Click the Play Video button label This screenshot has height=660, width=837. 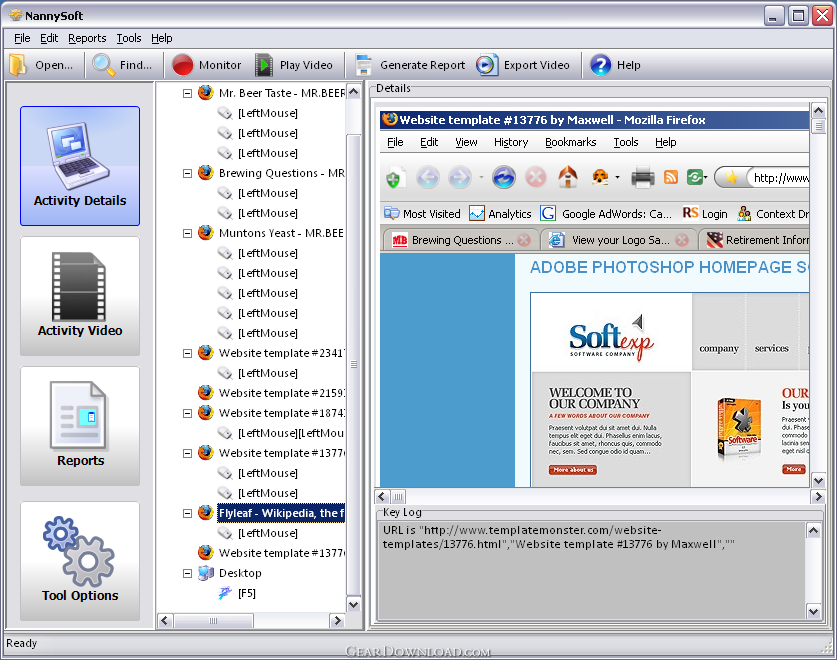[306, 65]
